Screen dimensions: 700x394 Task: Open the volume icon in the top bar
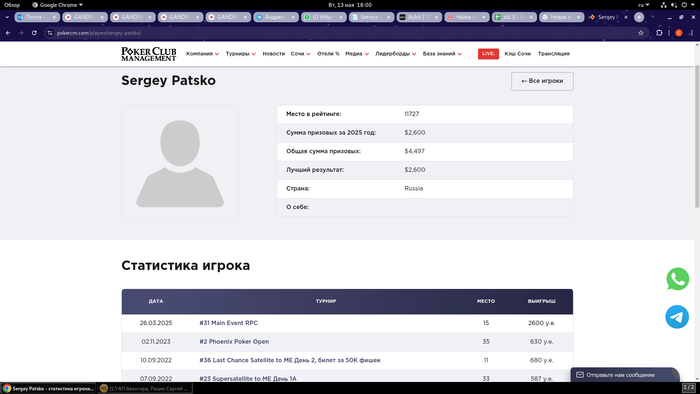coord(674,5)
